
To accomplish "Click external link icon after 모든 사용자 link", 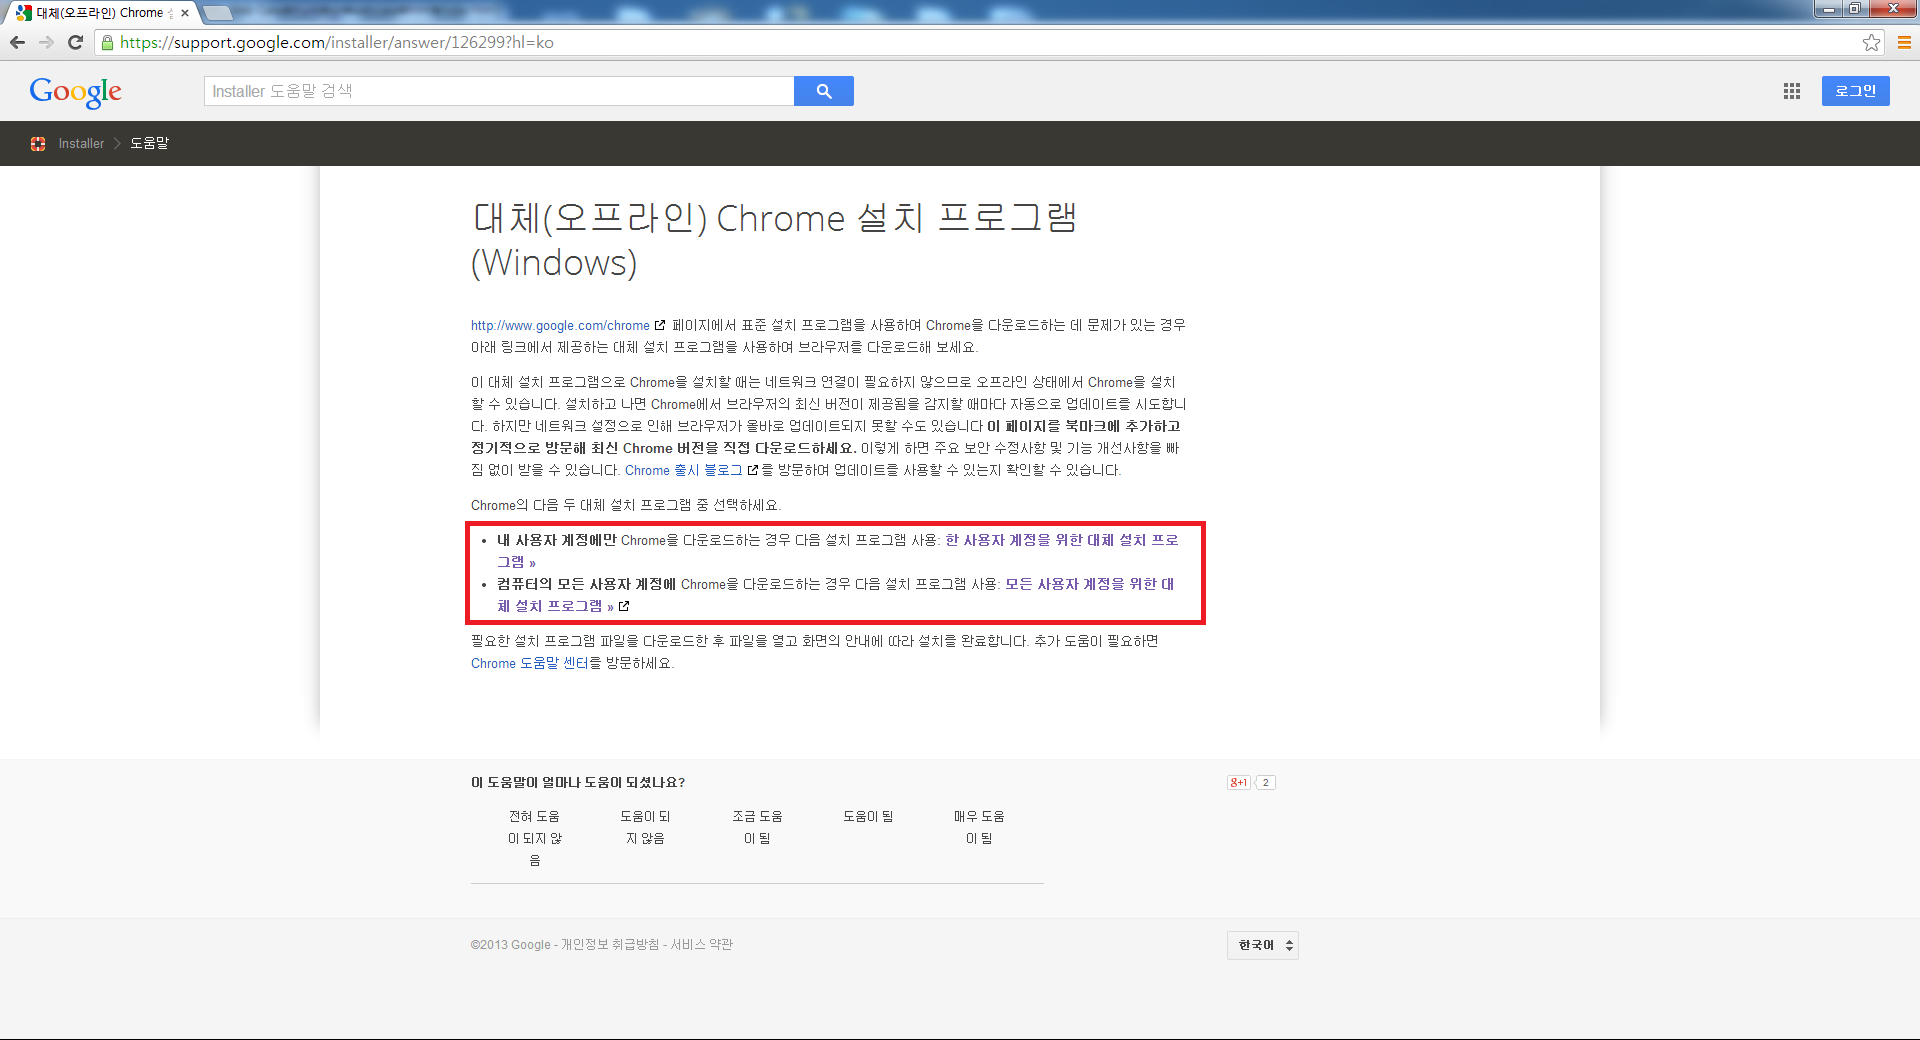I will 624,606.
